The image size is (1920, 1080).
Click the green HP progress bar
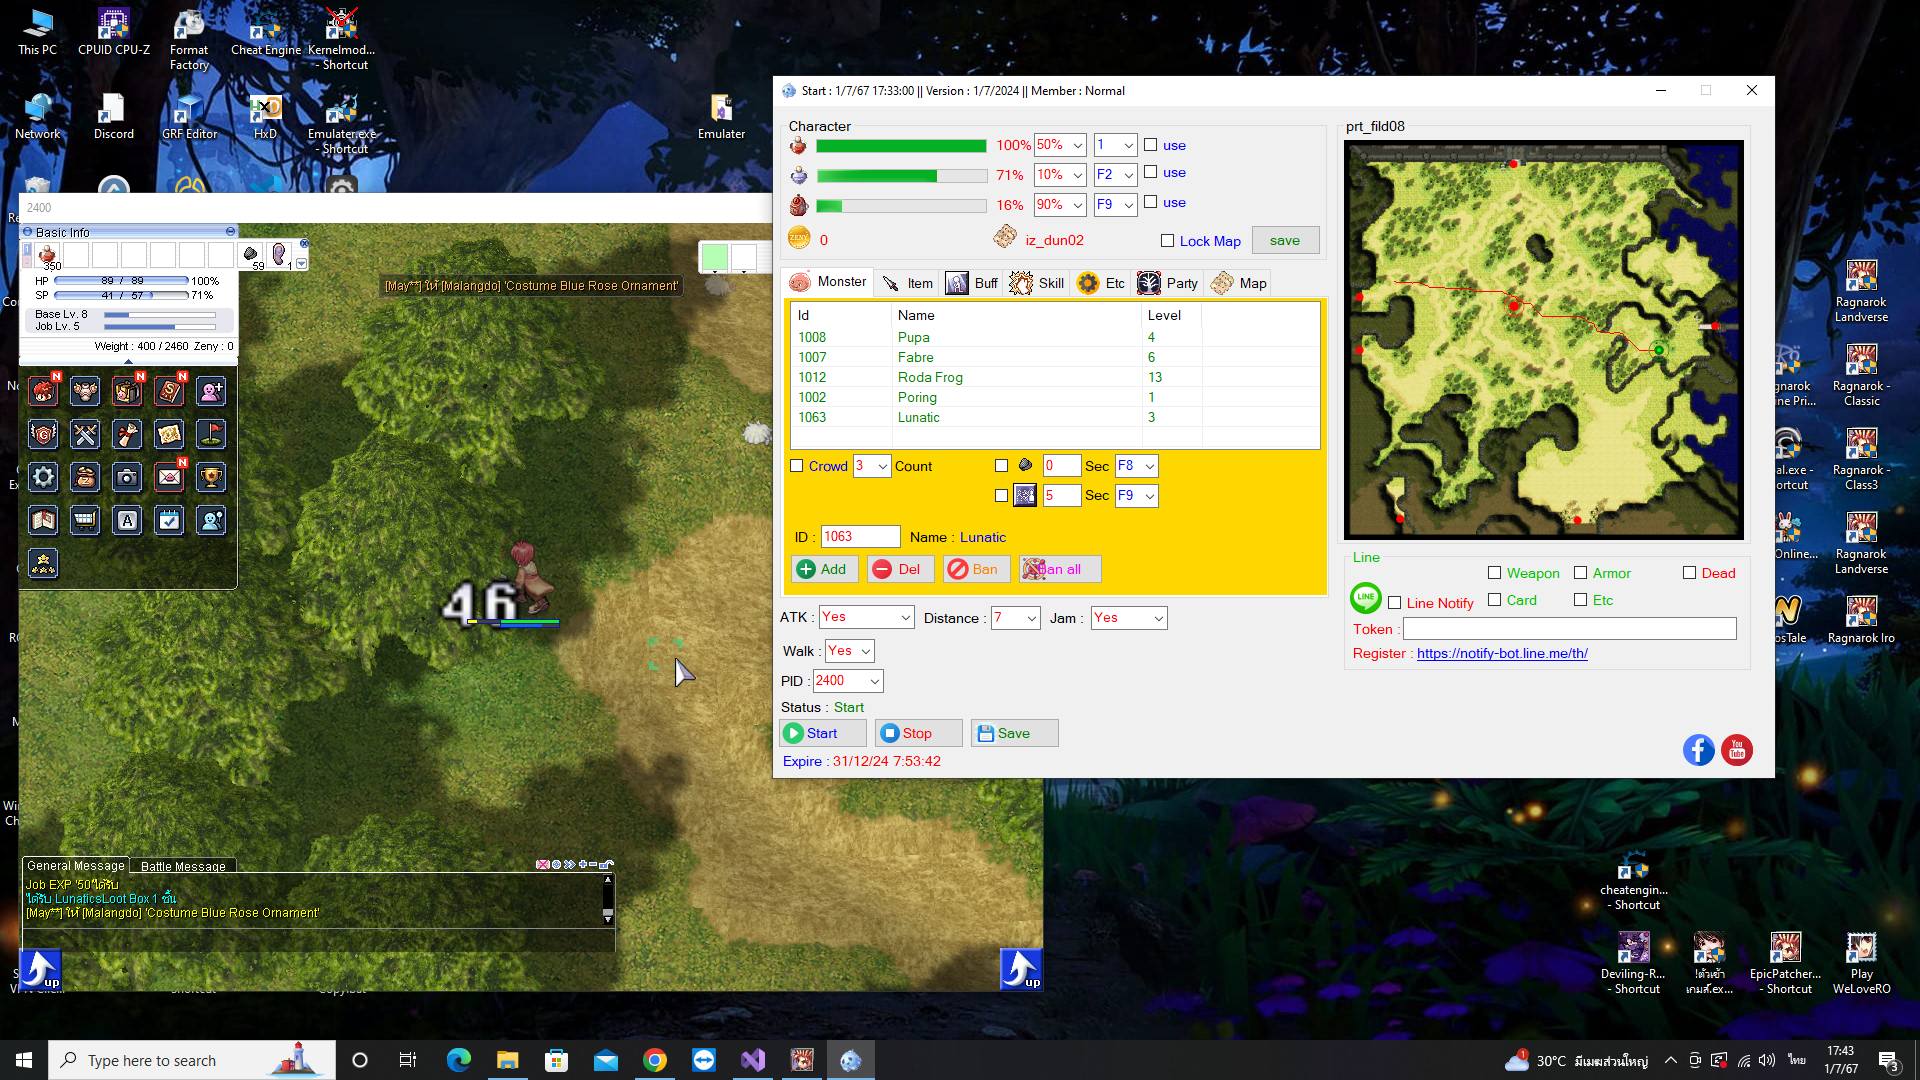901,146
